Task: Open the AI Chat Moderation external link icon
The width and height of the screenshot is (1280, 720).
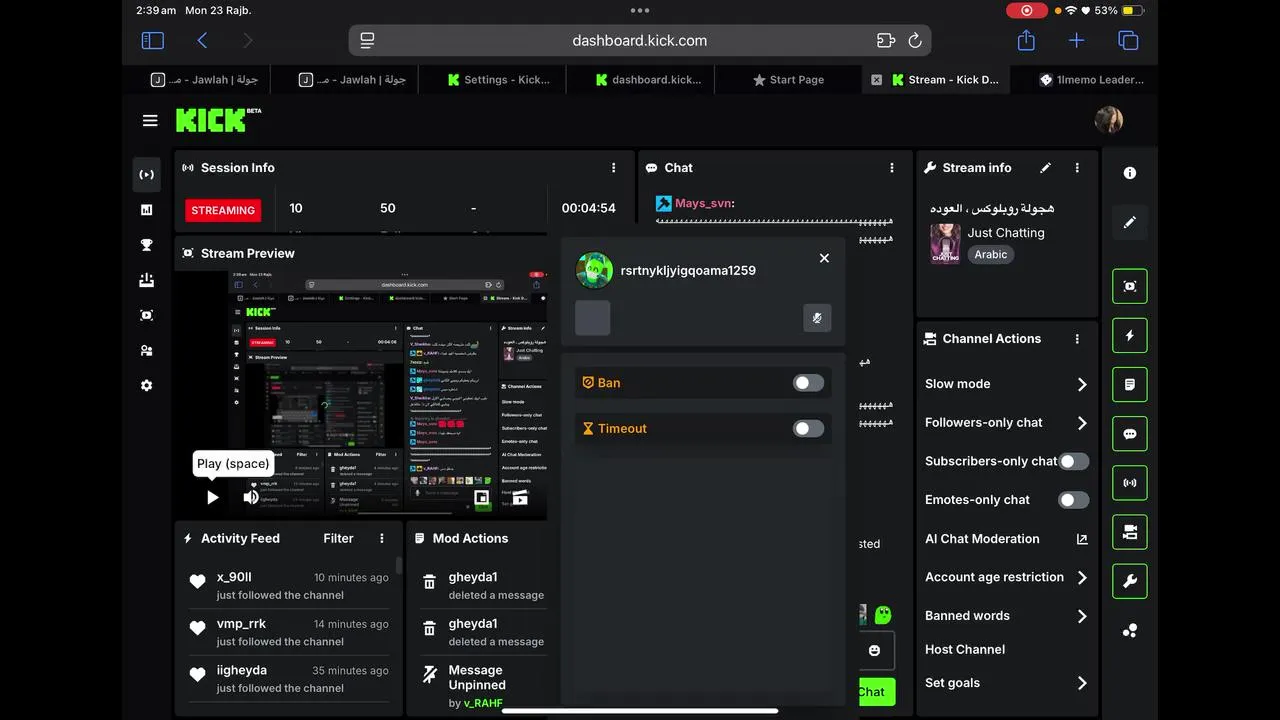Action: point(1082,539)
